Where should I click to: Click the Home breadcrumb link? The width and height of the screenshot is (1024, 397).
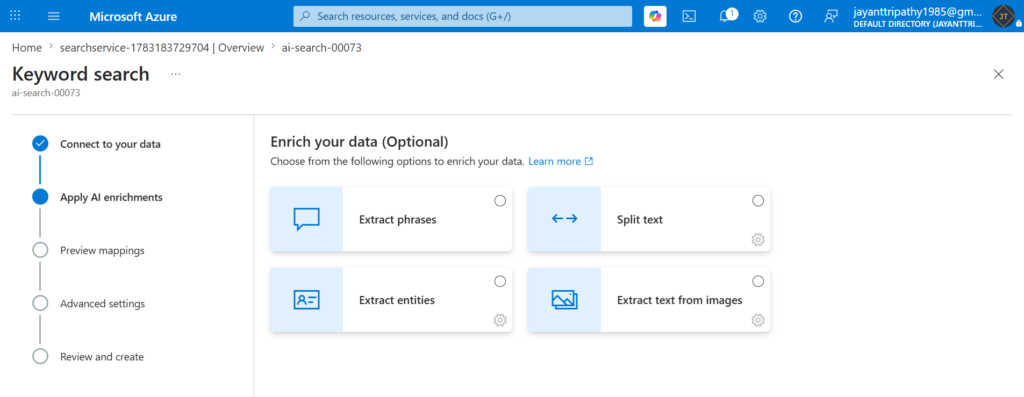[x=27, y=48]
